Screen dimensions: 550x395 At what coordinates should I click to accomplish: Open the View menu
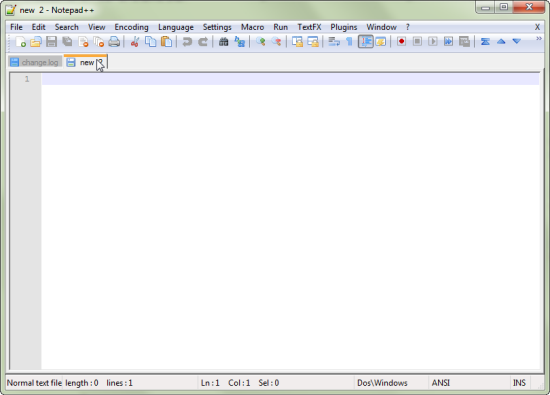point(96,27)
